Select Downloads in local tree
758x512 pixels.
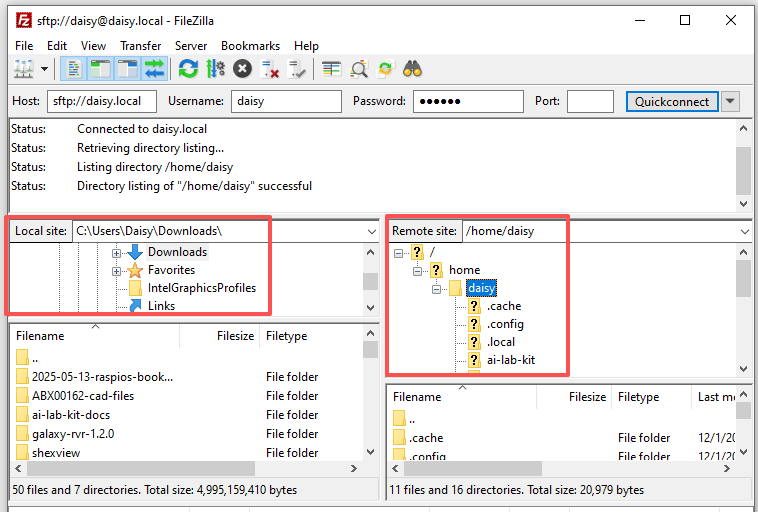pos(177,252)
